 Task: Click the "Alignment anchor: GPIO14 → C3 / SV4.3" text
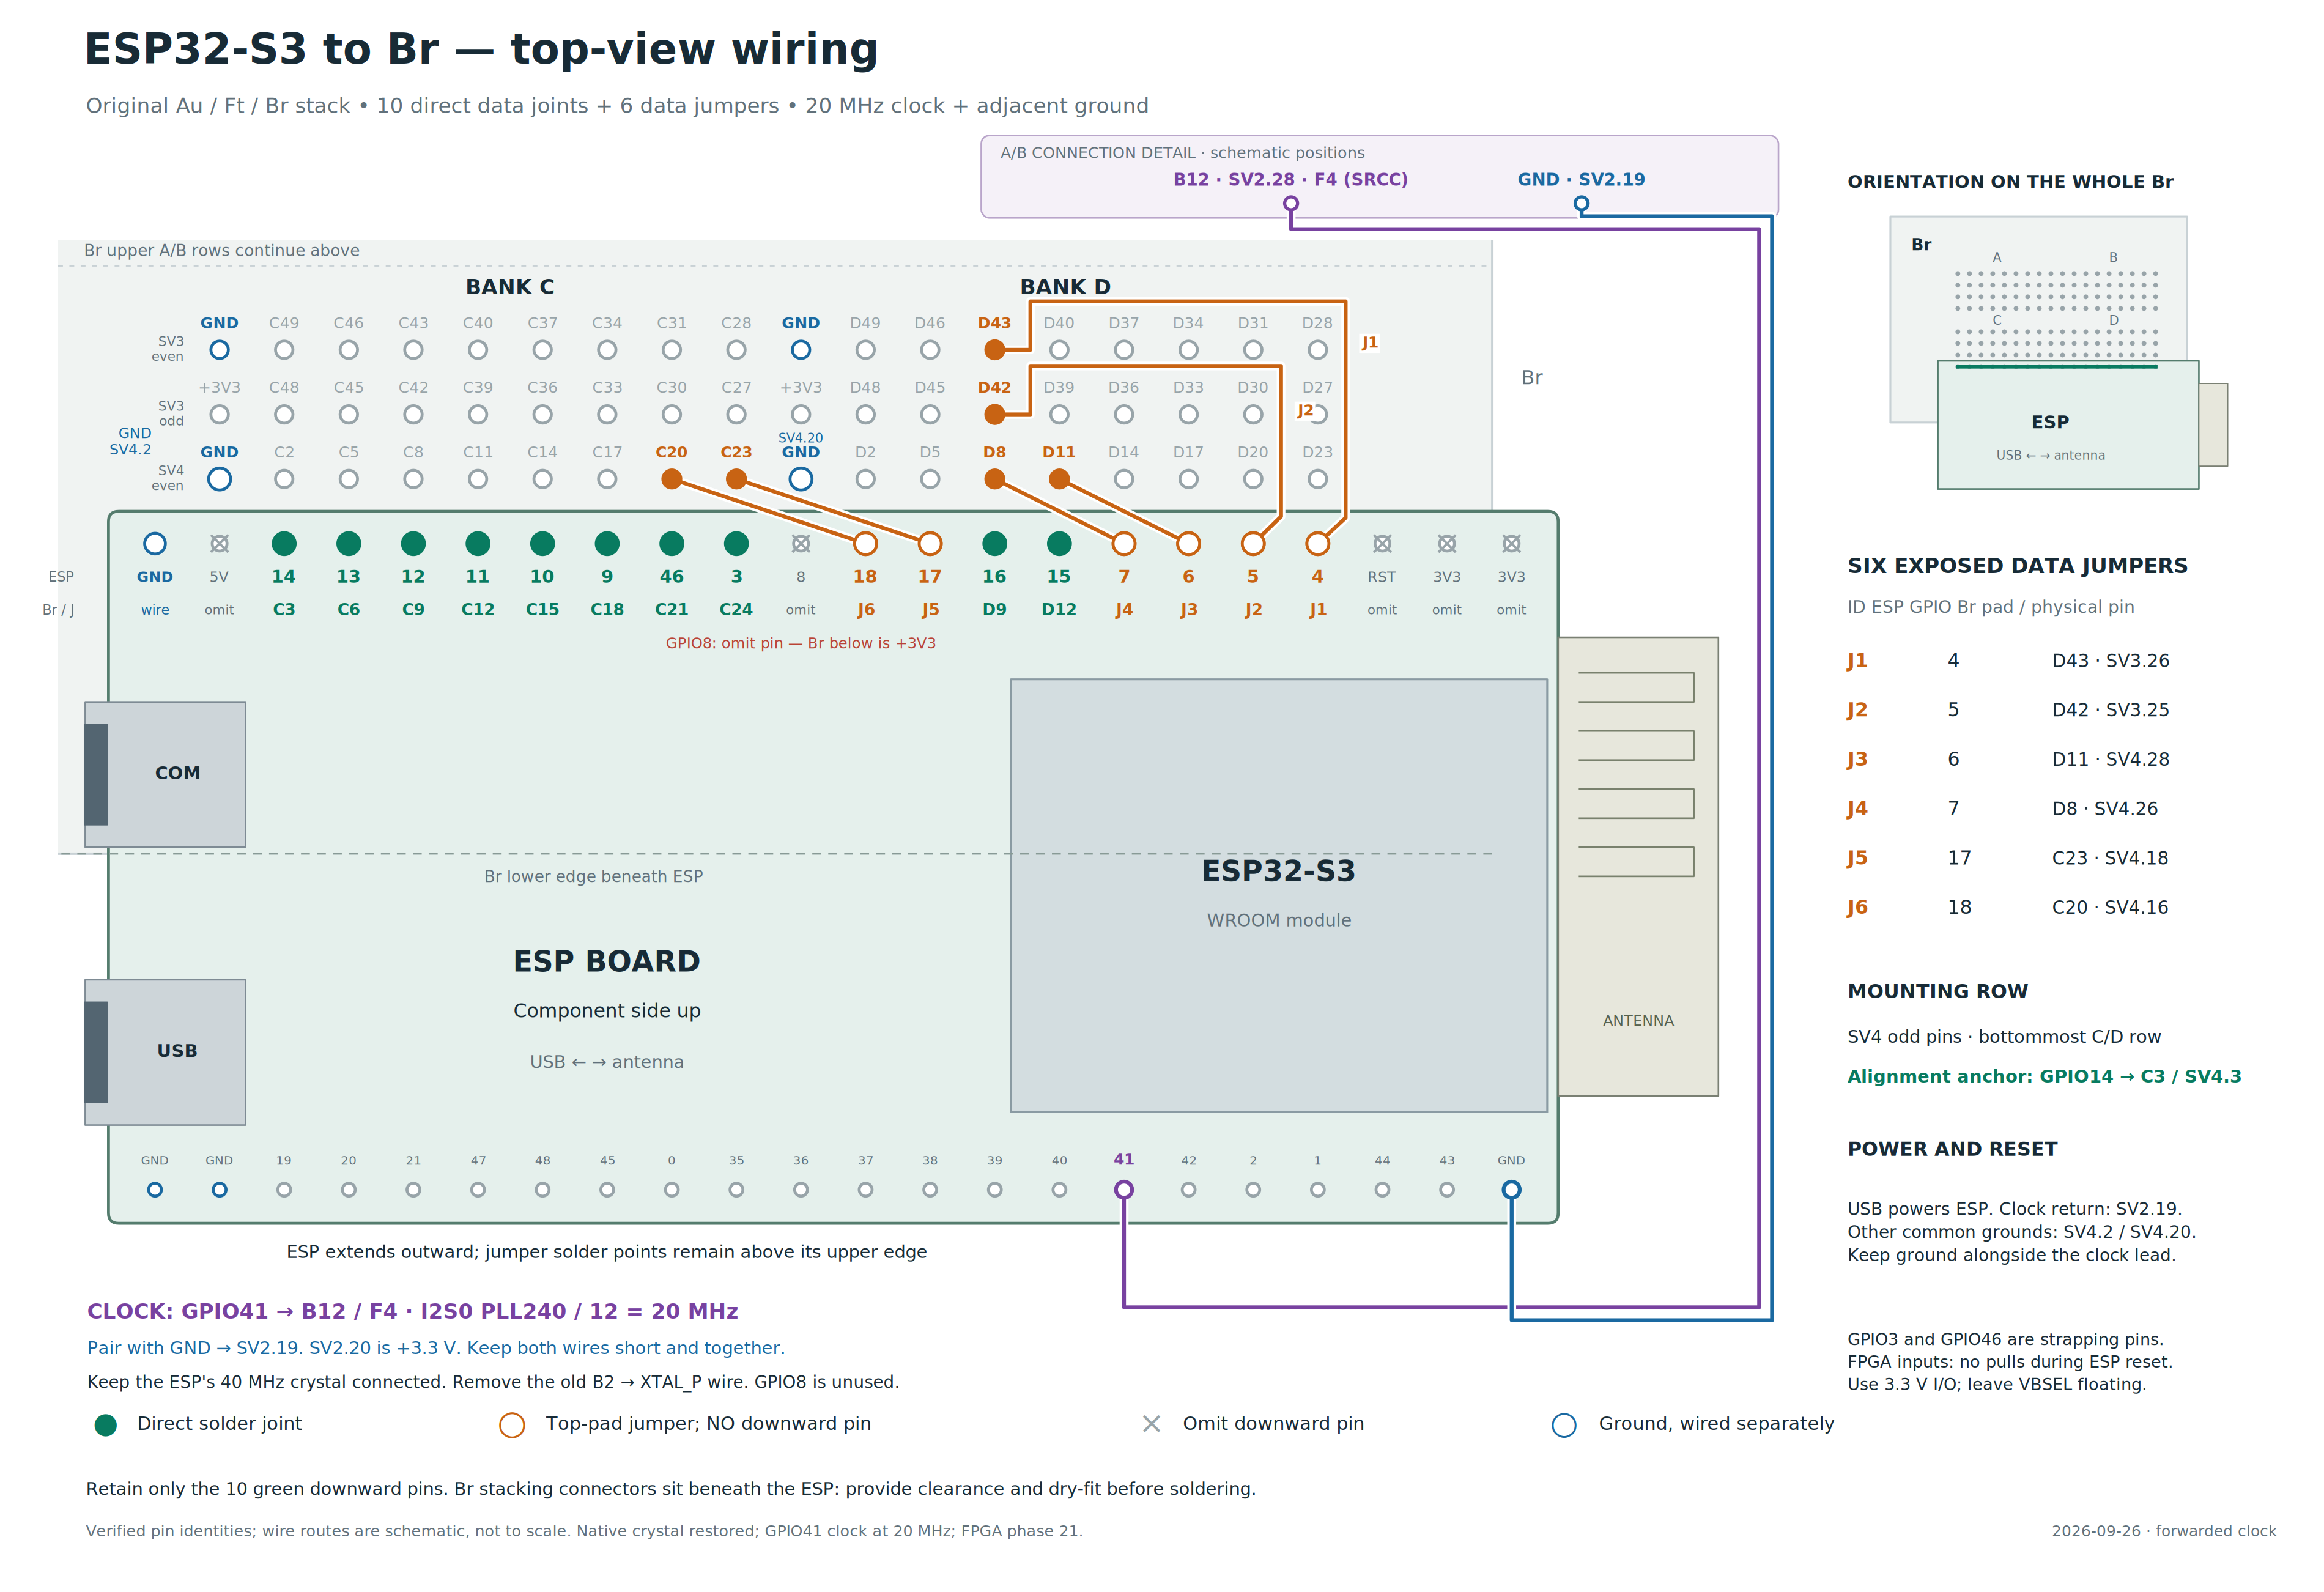click(2044, 1077)
